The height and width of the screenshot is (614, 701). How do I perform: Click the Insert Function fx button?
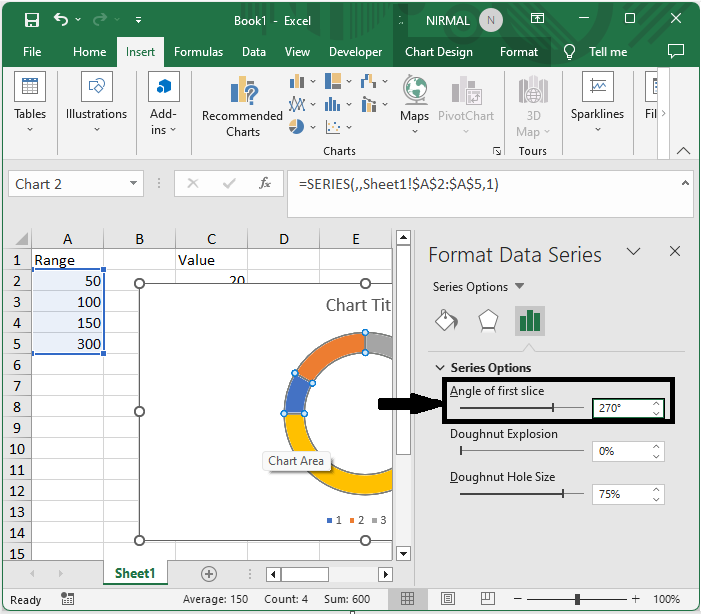click(x=265, y=183)
